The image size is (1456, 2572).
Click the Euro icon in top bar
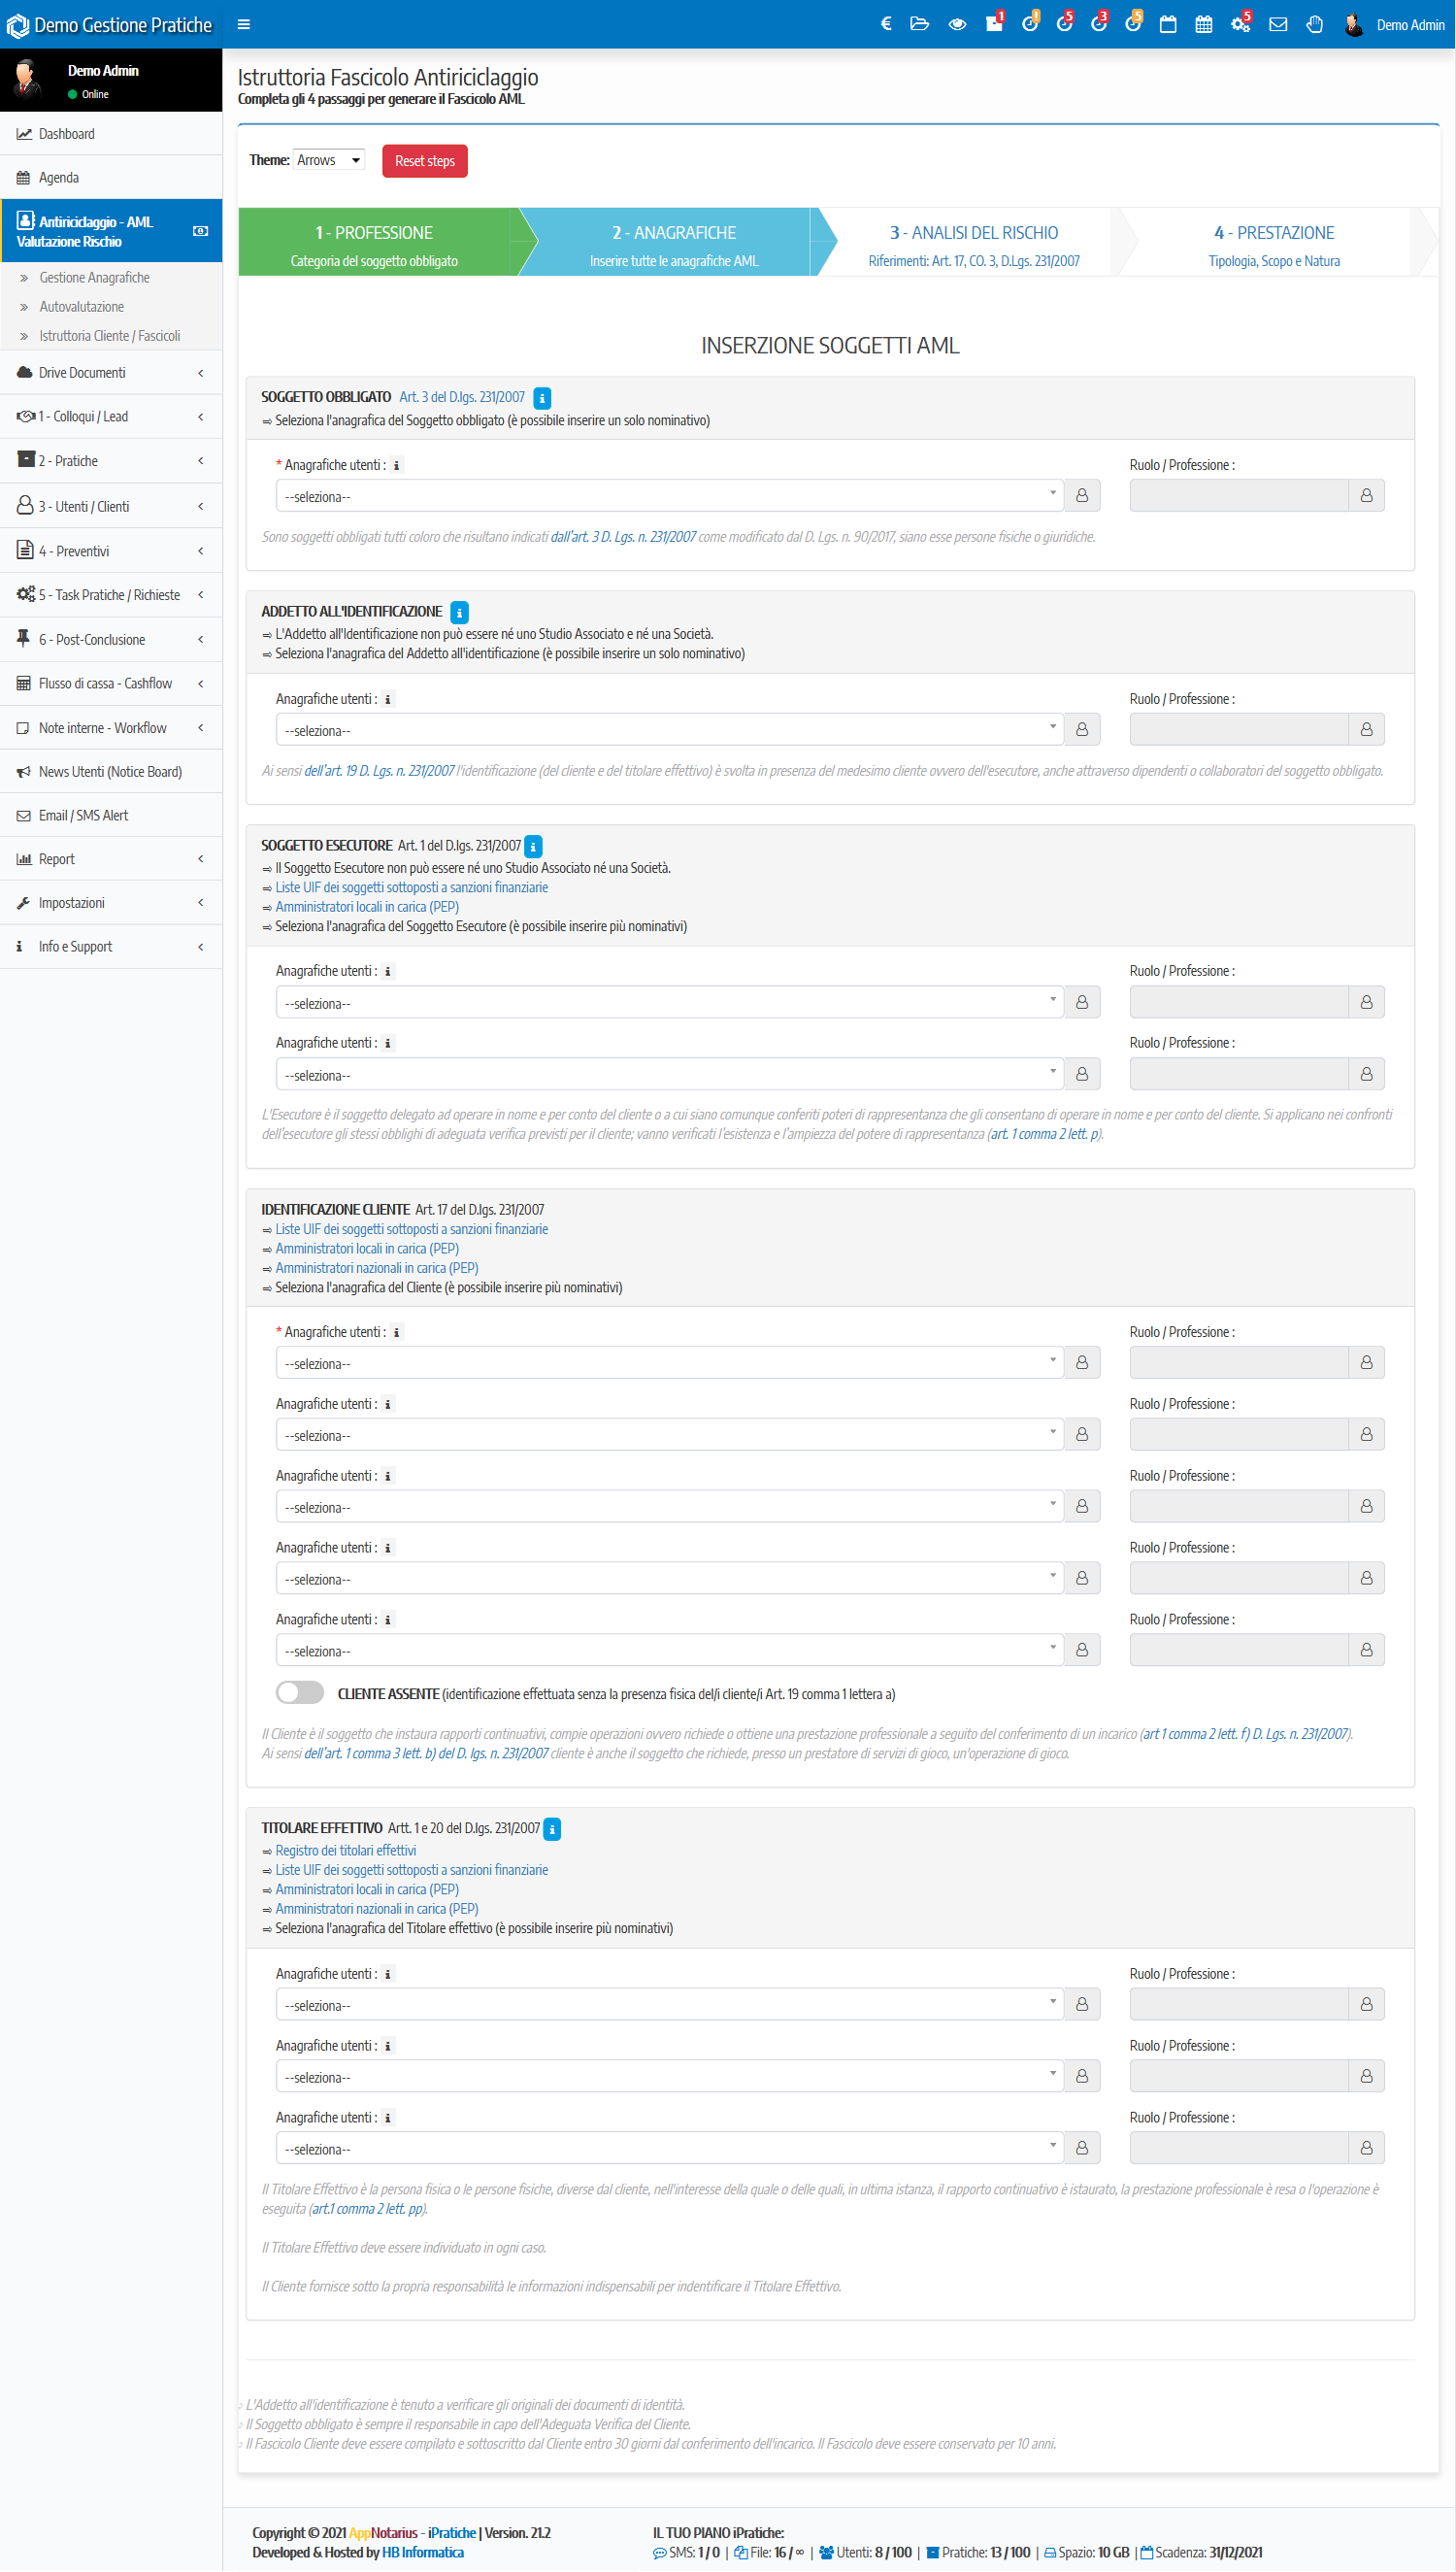click(x=885, y=24)
